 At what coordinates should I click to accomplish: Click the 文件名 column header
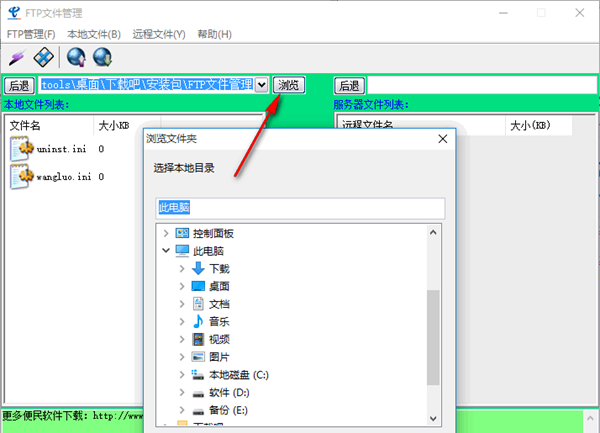(x=49, y=125)
